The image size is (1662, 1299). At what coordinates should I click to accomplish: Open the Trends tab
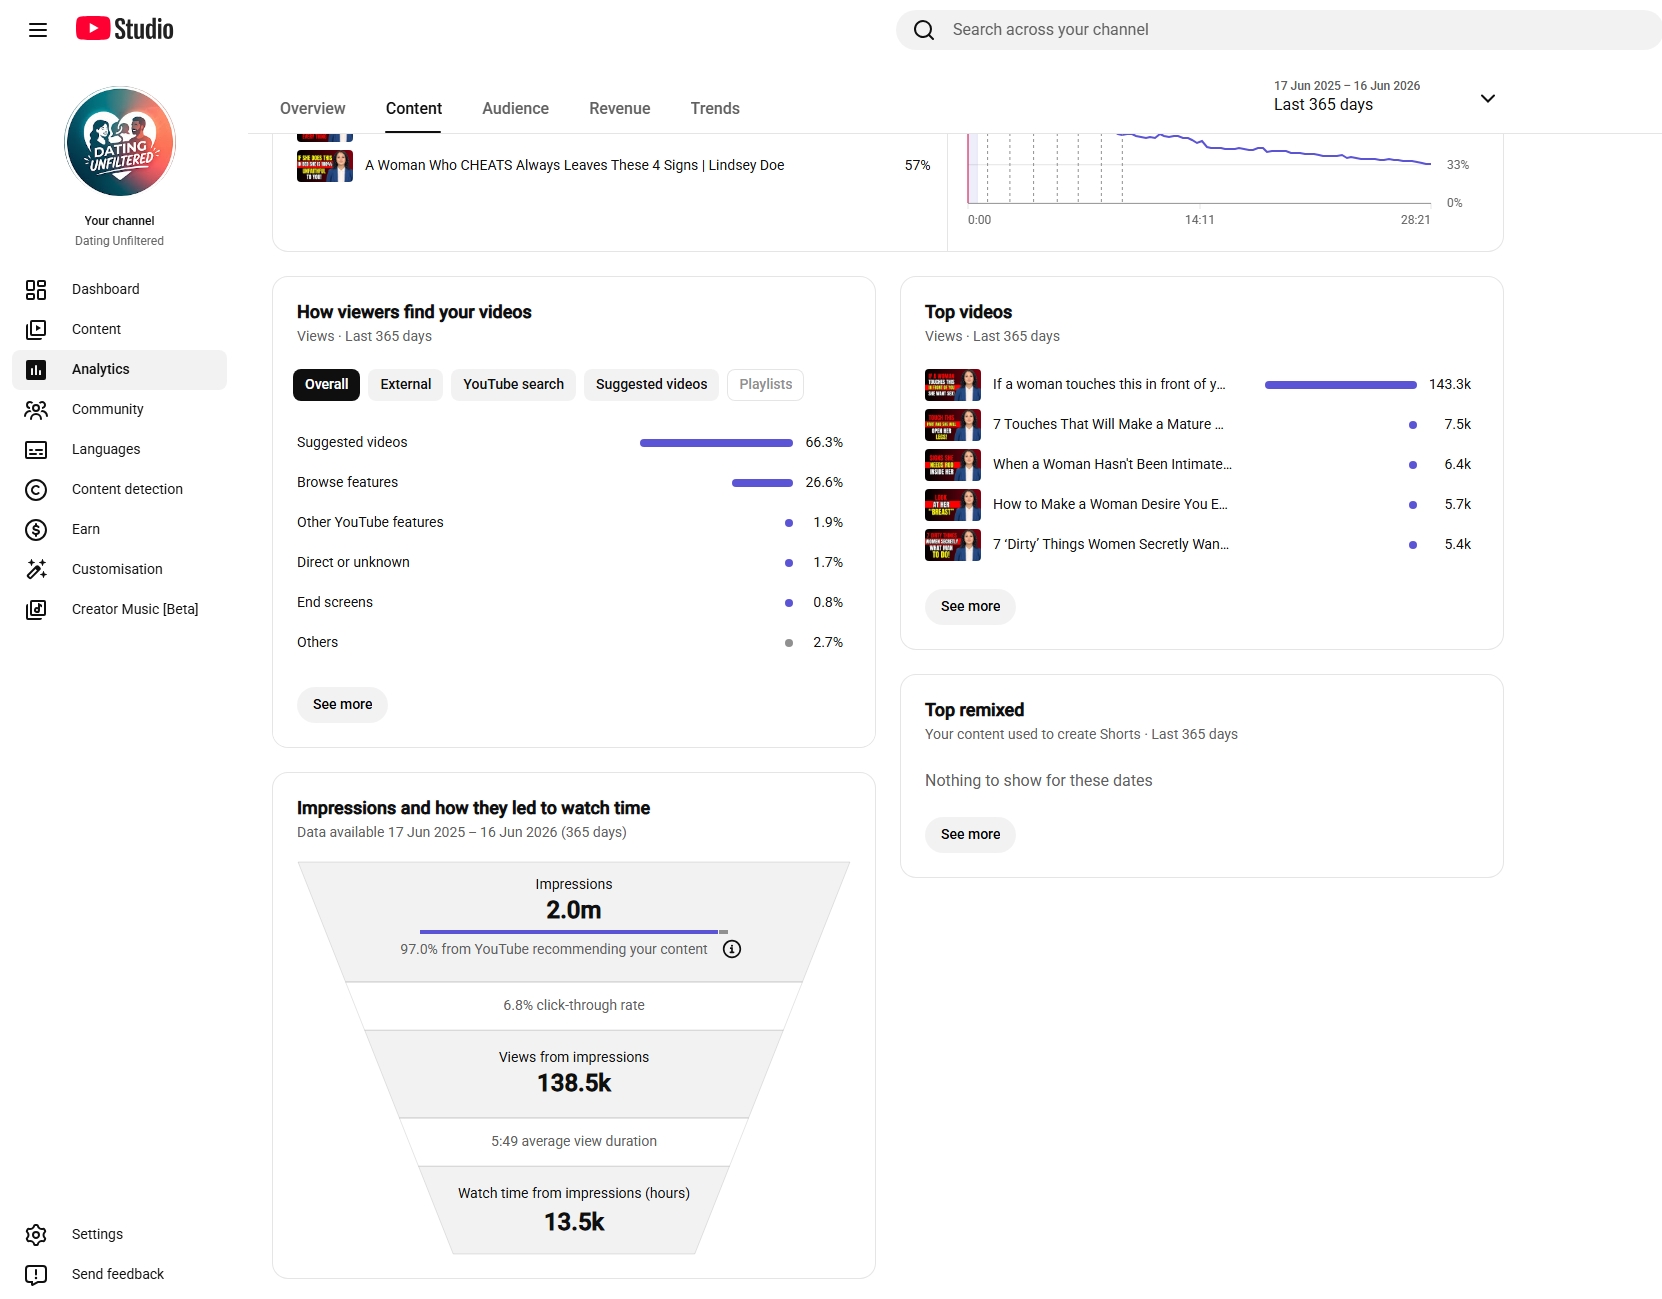715,108
